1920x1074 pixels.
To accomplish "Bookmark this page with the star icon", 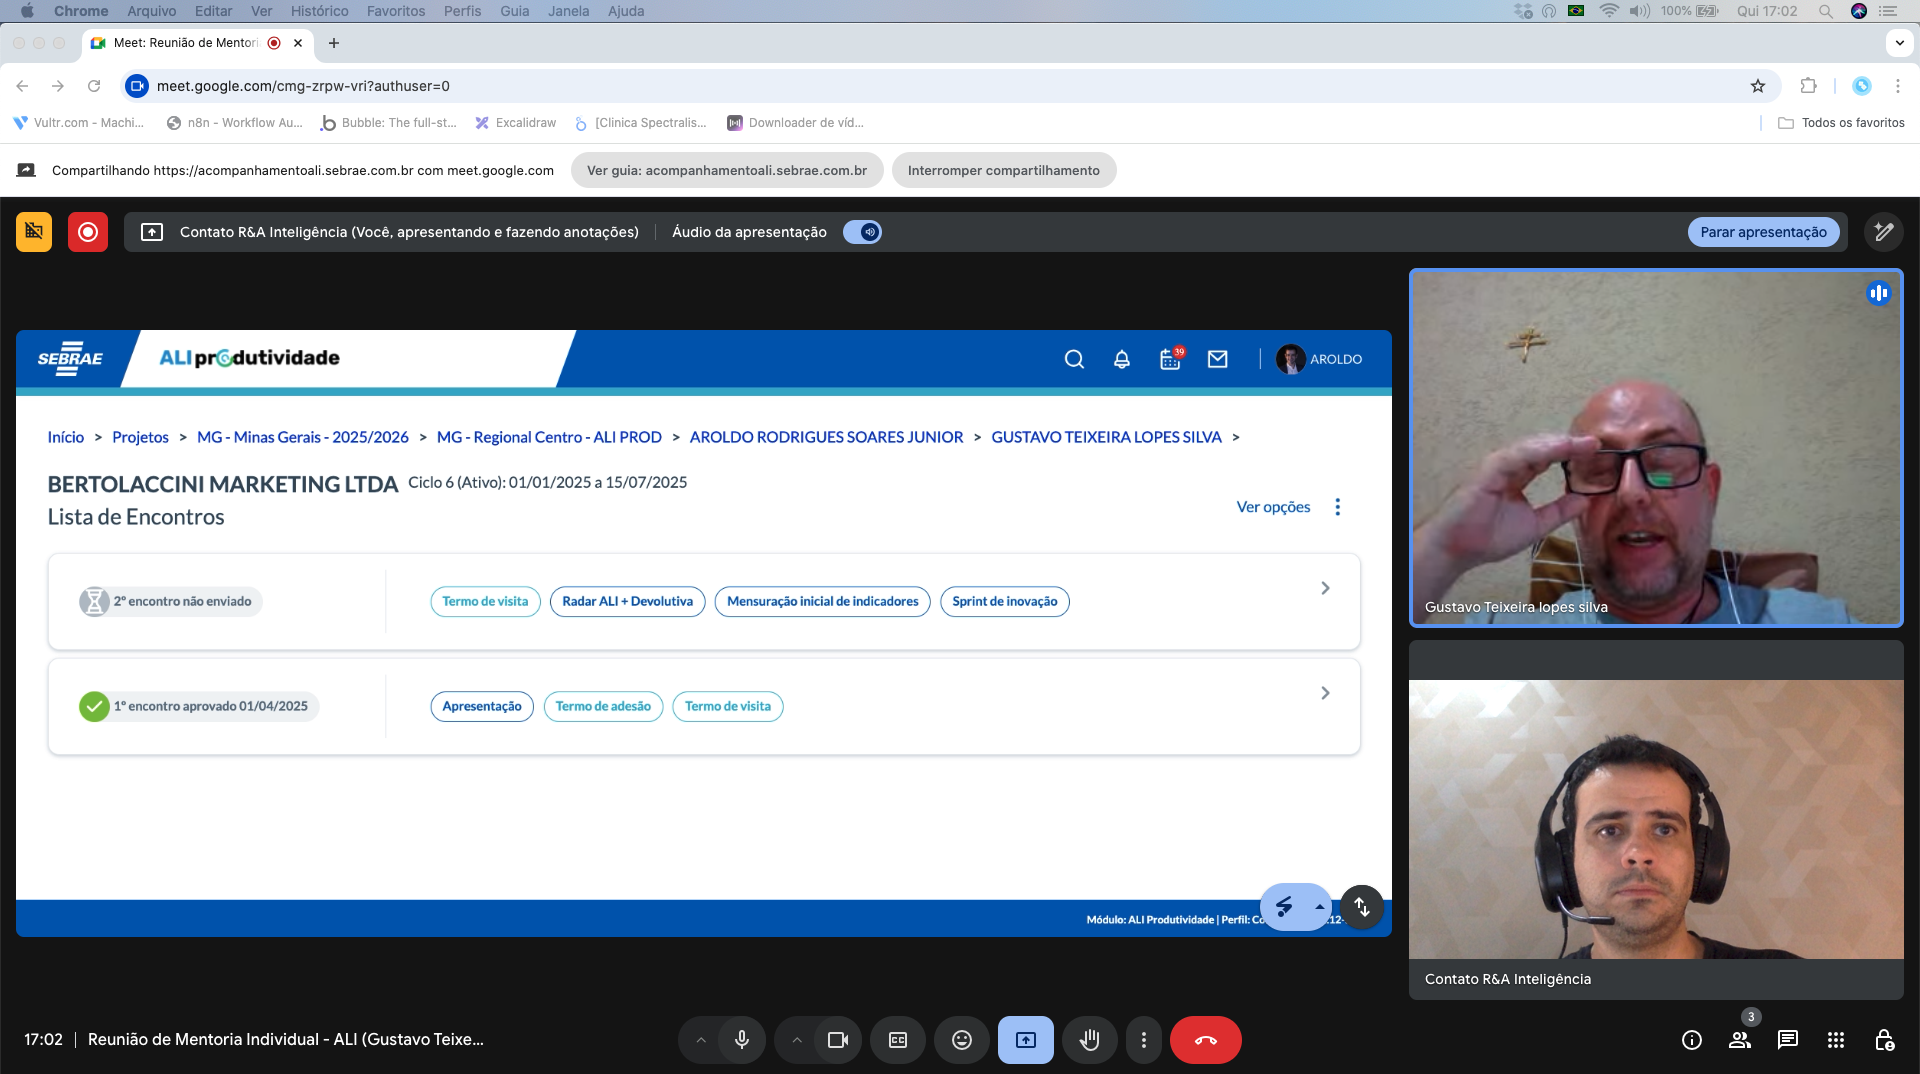I will click(1758, 86).
